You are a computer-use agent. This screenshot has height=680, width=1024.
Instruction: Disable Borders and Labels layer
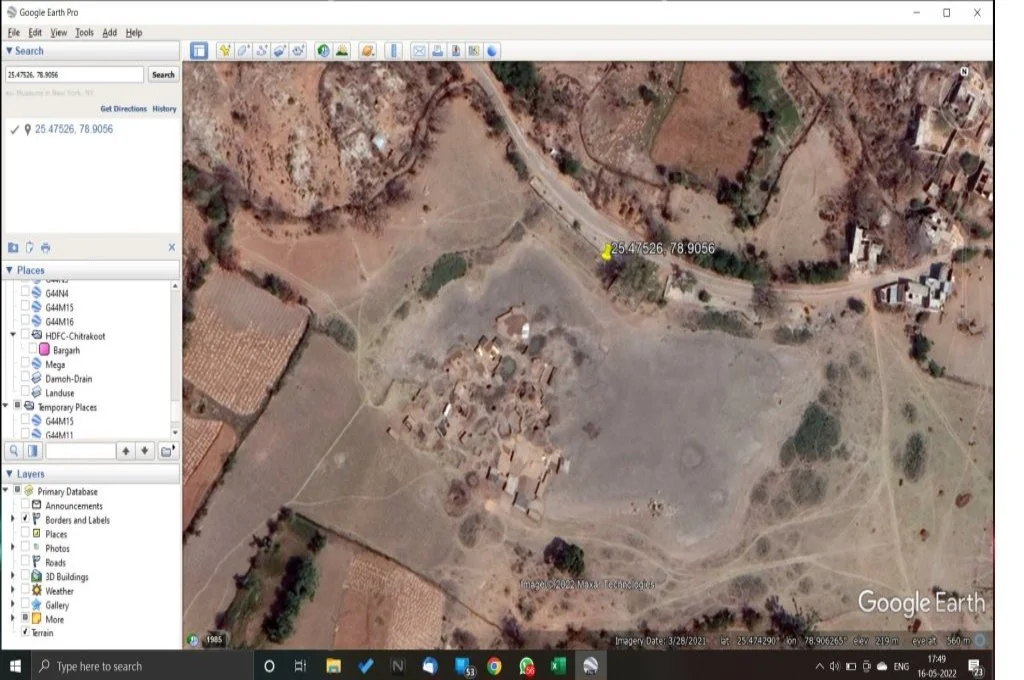[24, 519]
